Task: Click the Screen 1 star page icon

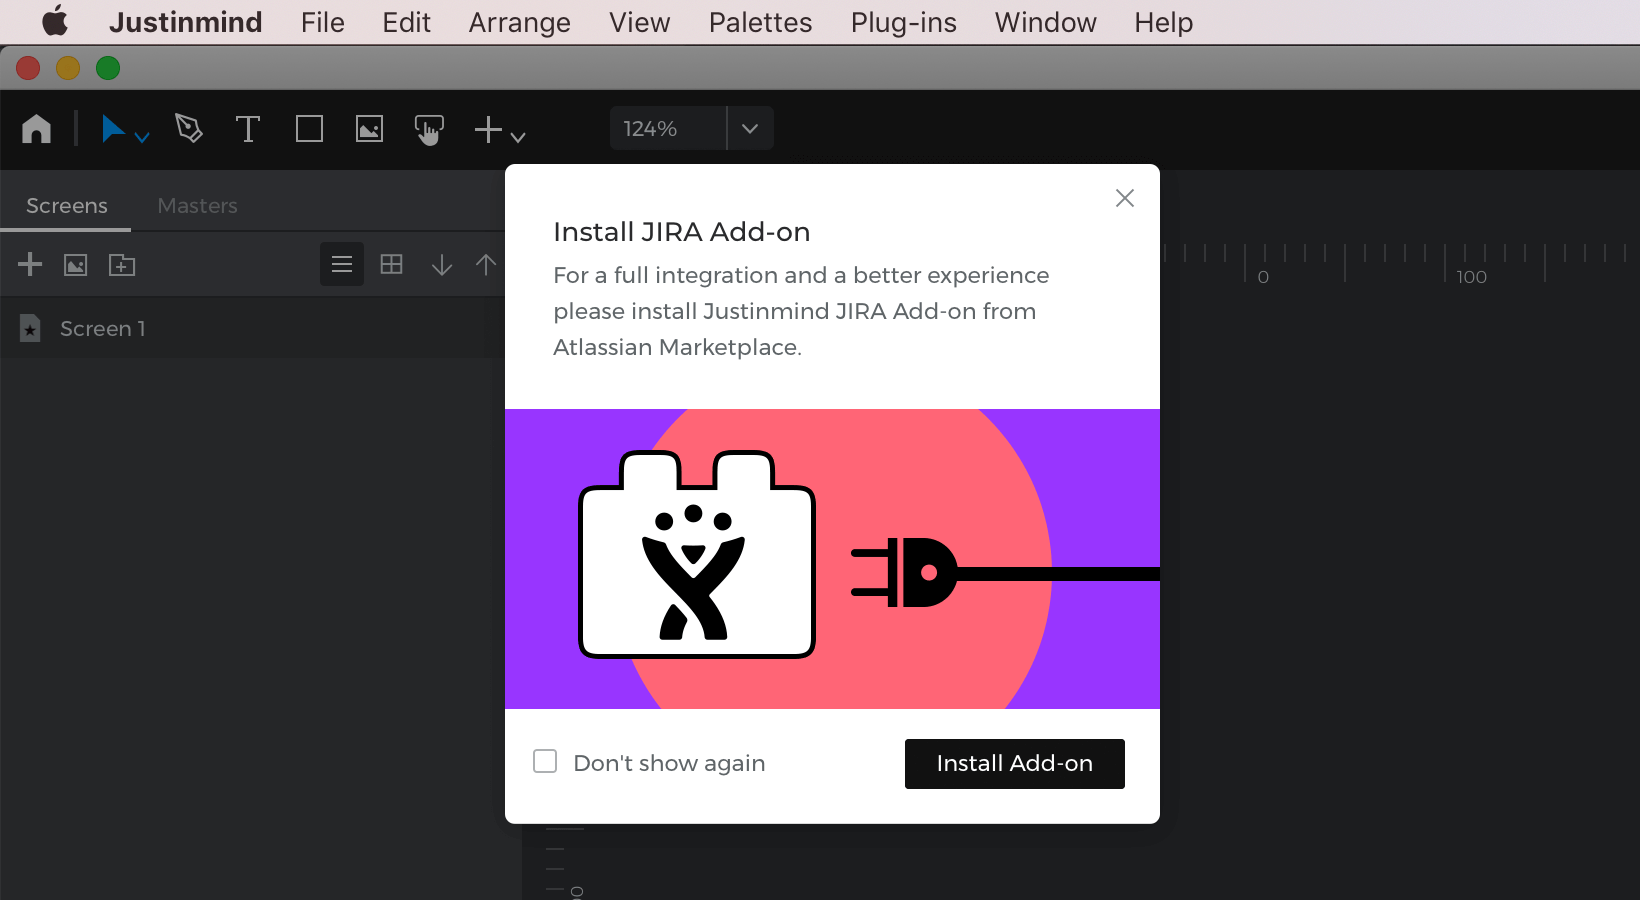Action: (x=30, y=328)
